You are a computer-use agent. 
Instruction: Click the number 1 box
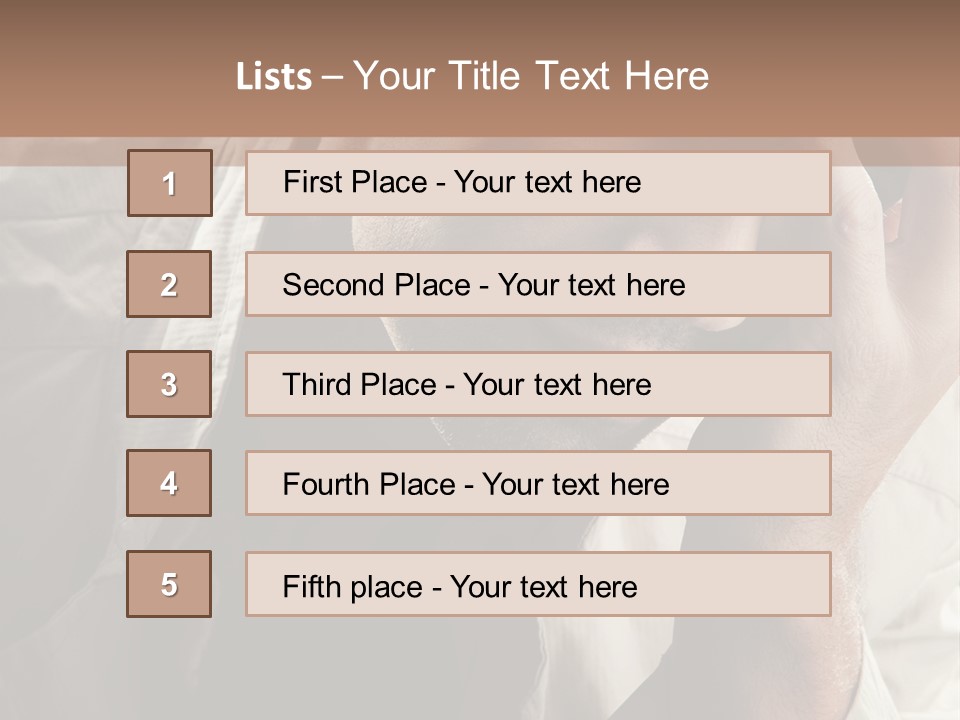169,183
